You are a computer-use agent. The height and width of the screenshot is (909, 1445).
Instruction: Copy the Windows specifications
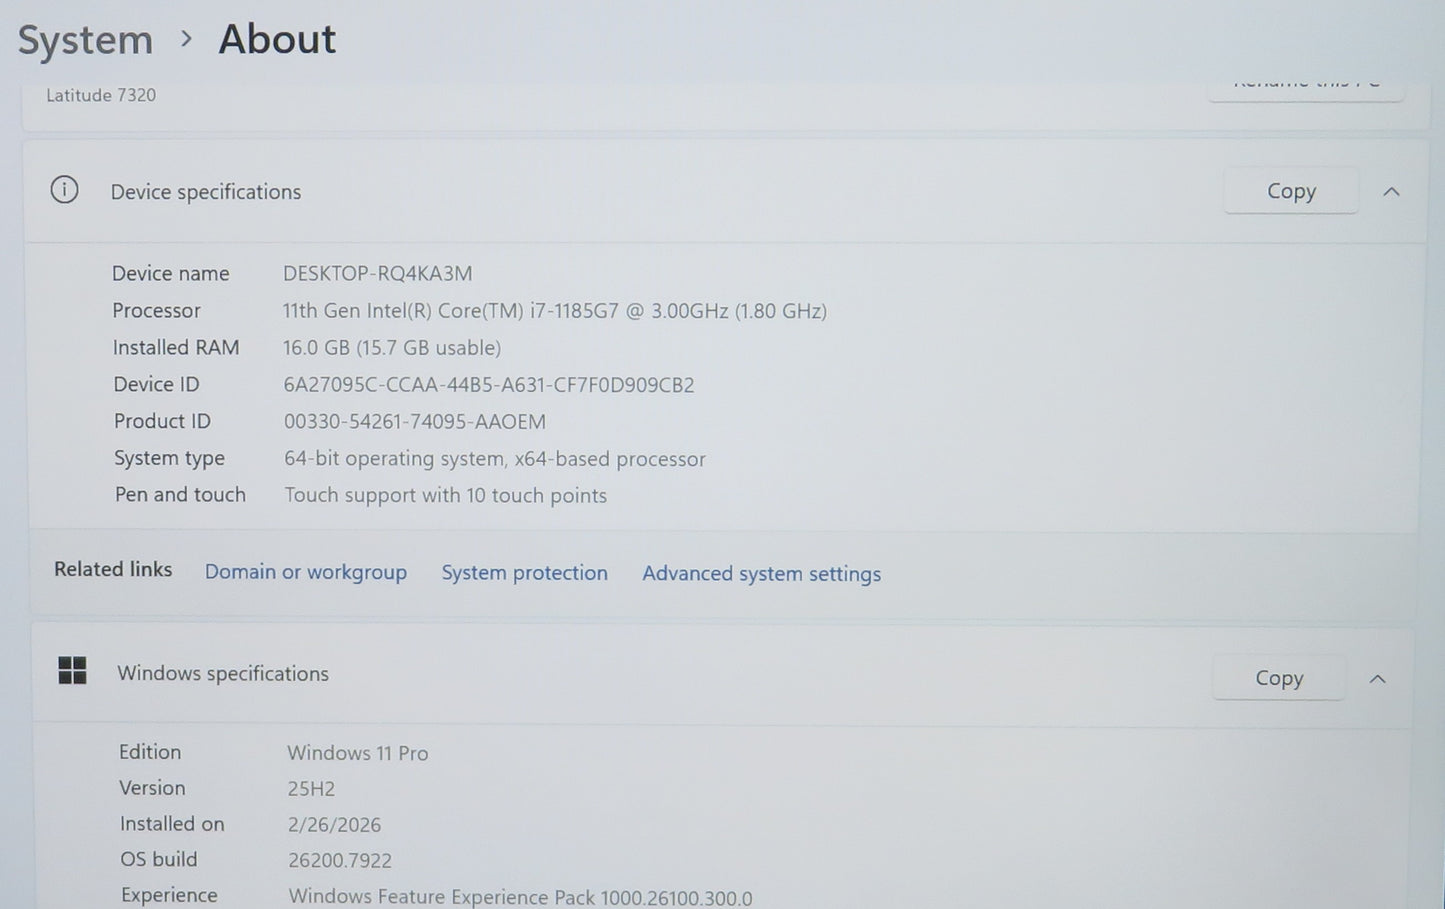(x=1278, y=678)
